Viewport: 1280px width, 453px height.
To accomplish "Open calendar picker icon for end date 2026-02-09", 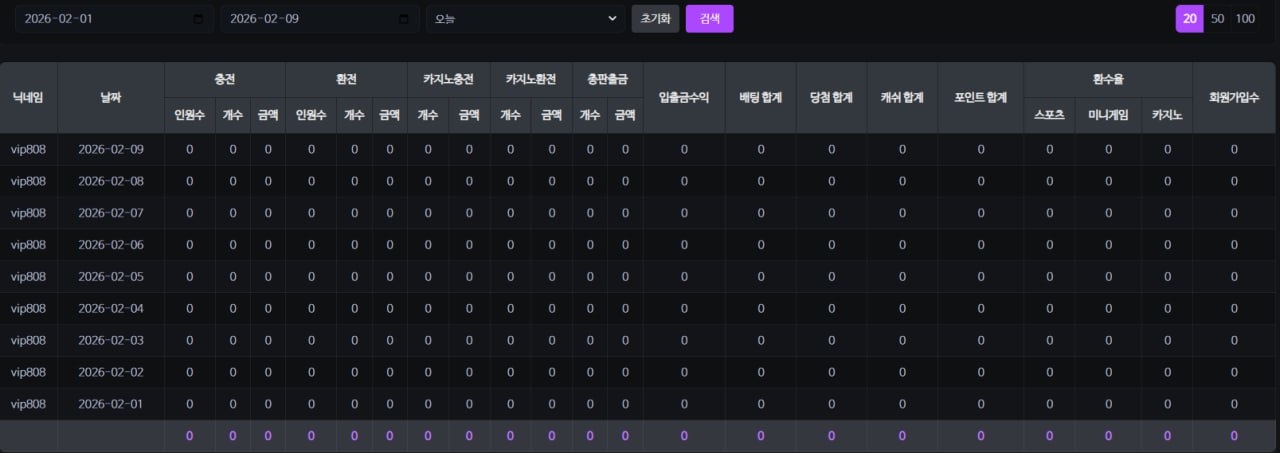I will coord(404,19).
